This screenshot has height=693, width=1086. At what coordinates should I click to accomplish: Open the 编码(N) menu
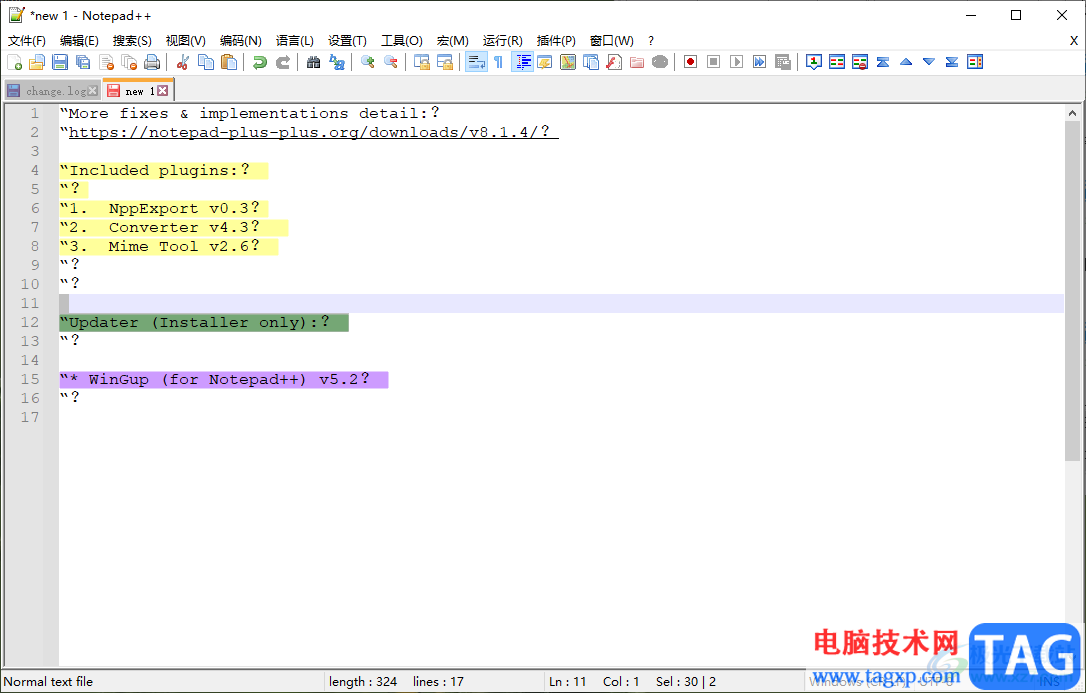point(240,41)
